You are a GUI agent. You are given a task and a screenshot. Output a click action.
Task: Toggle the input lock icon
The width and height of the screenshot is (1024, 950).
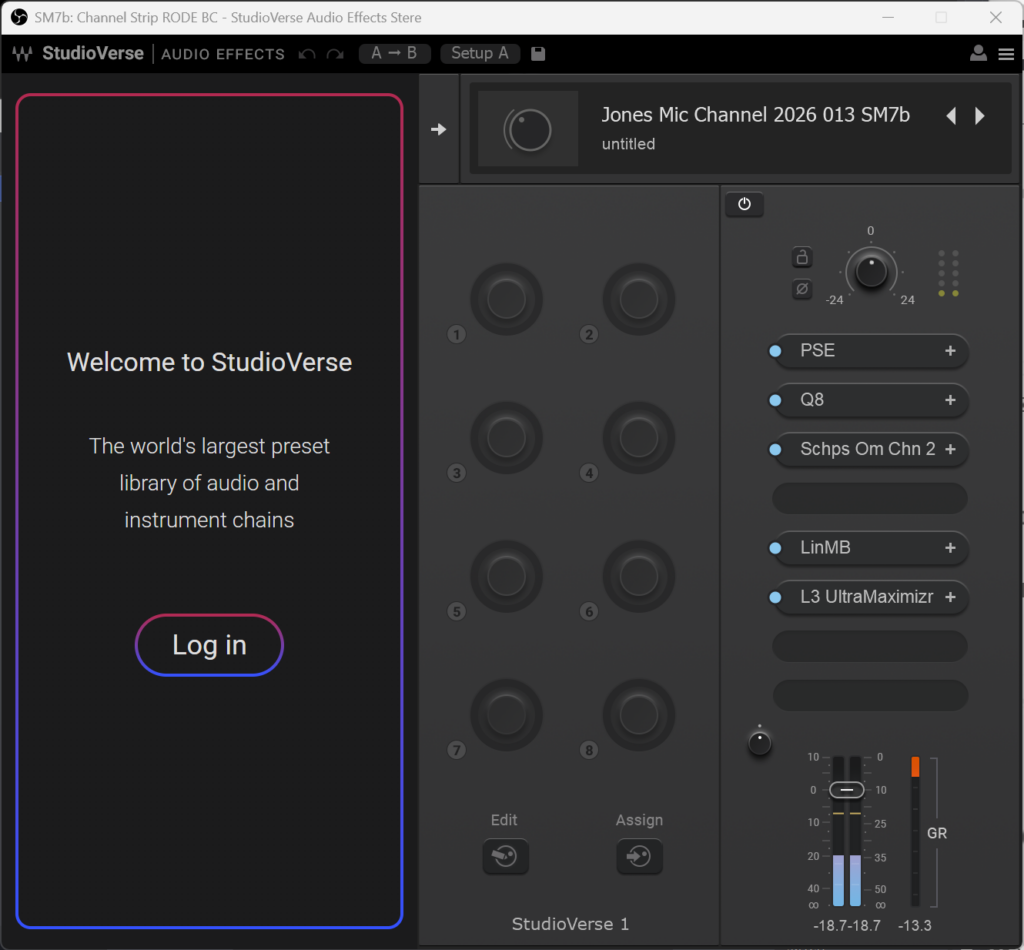(802, 257)
